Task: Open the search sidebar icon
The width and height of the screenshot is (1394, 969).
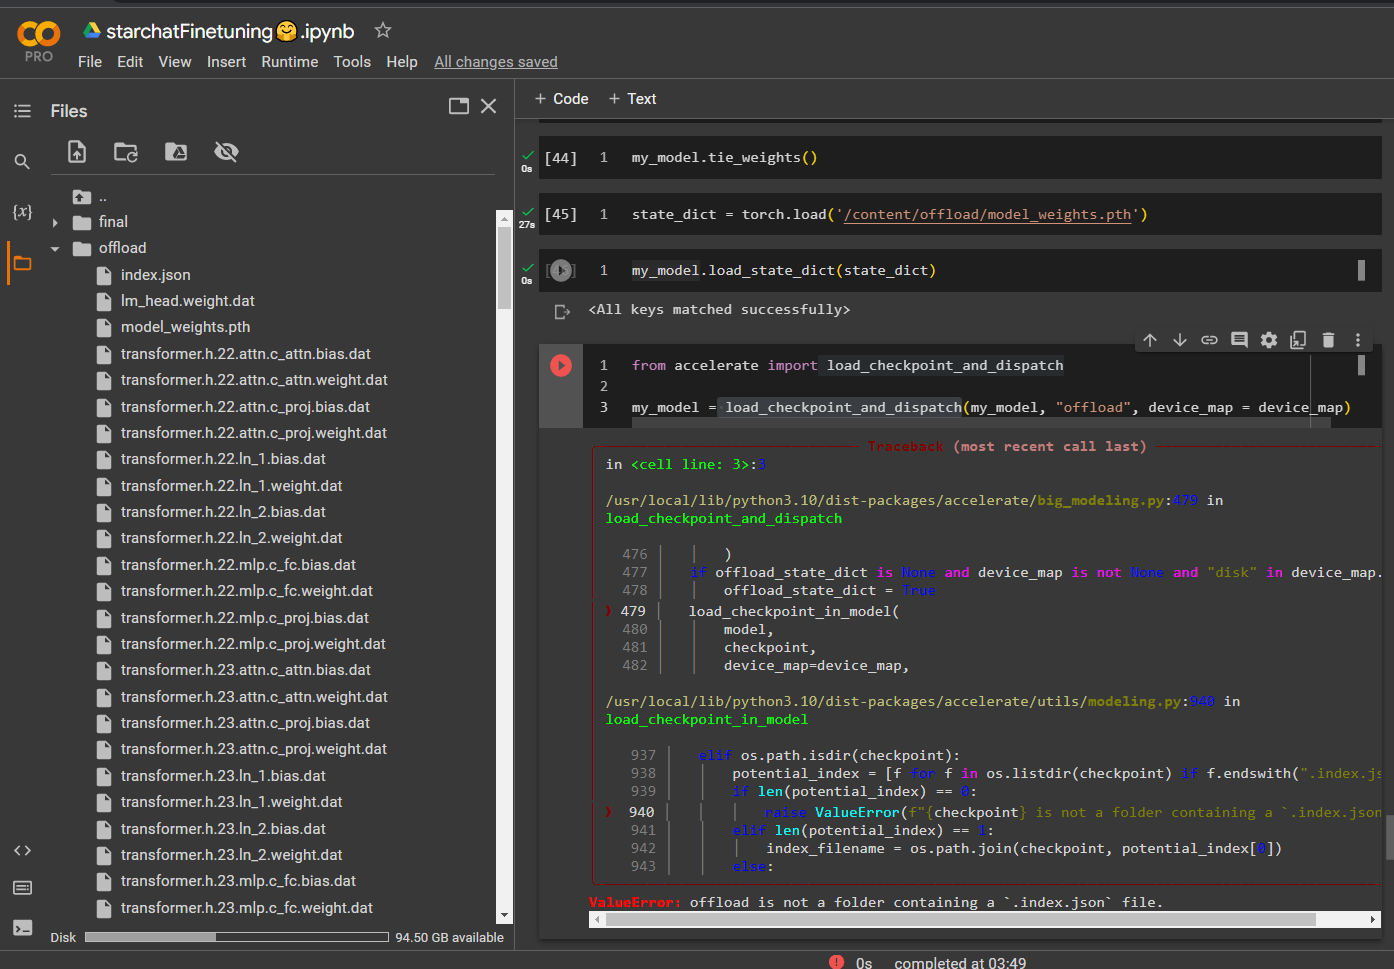Action: click(x=22, y=162)
